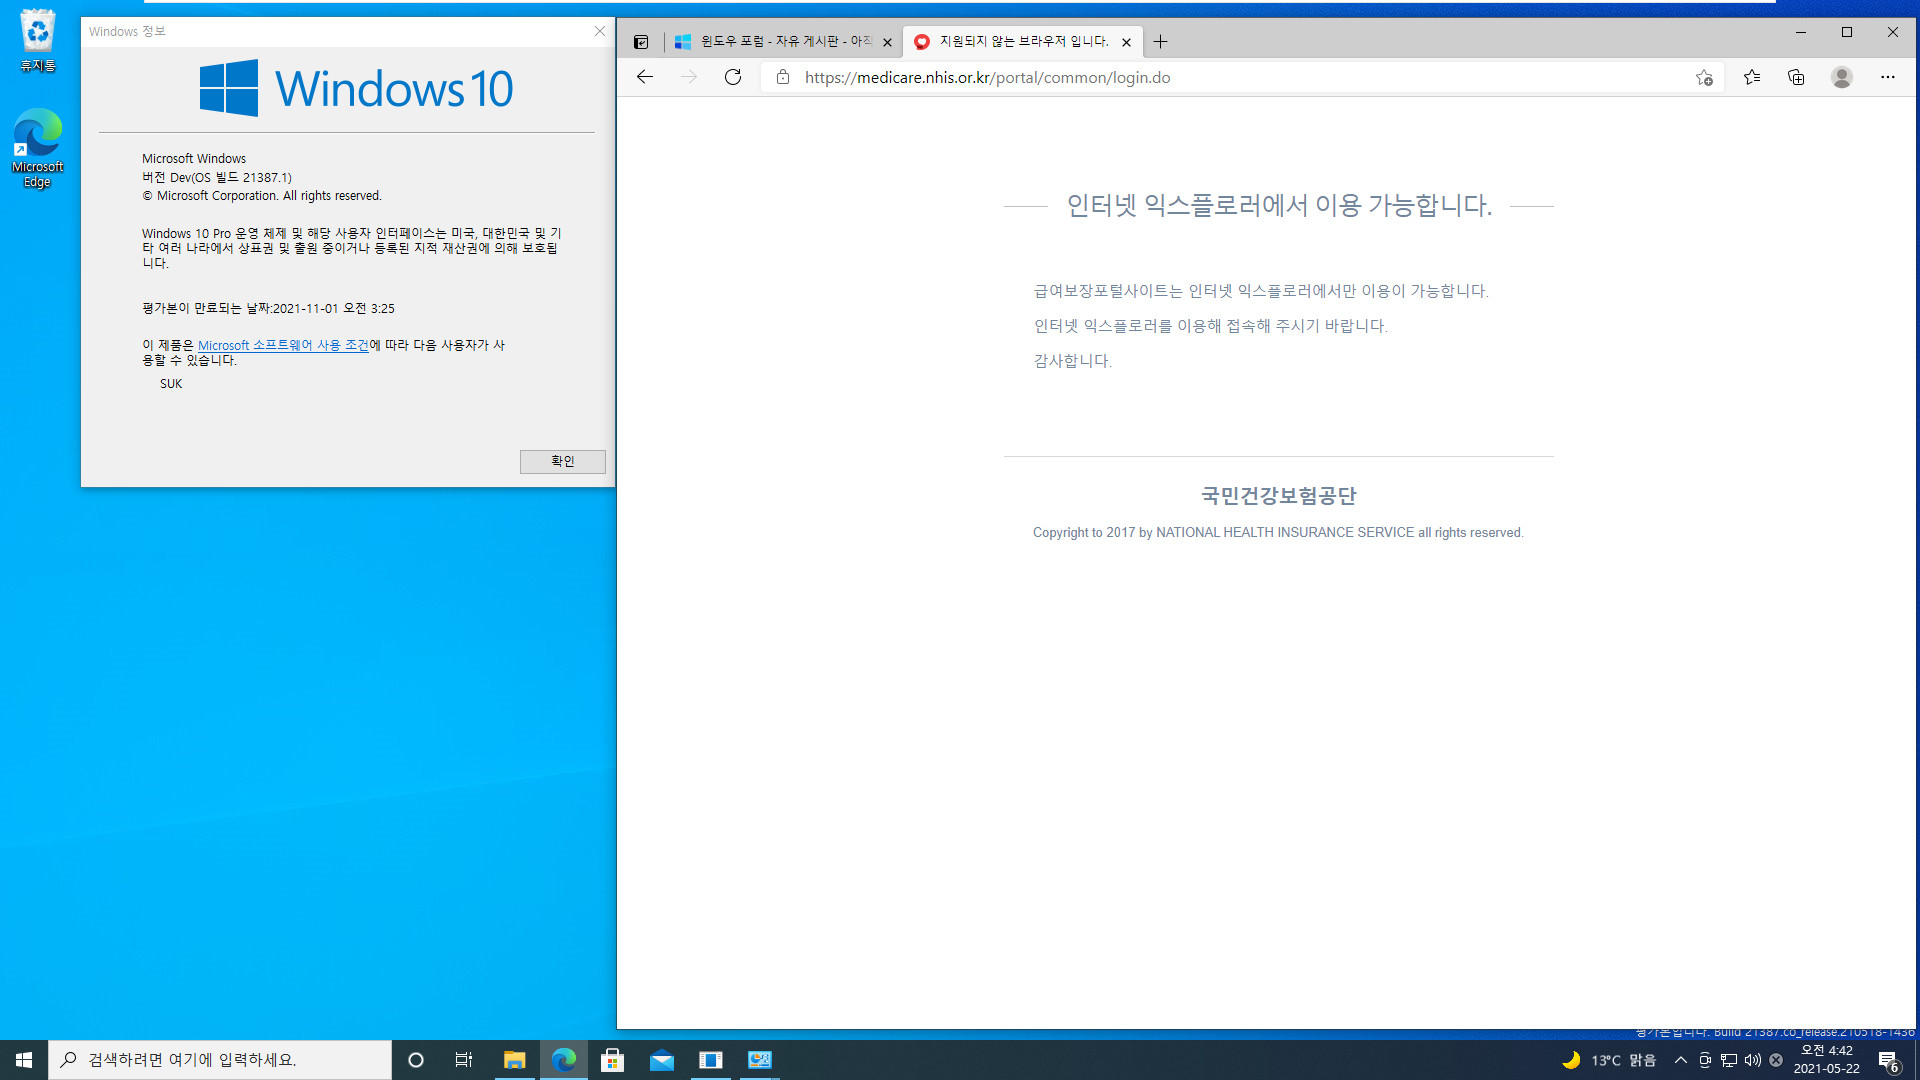This screenshot has height=1080, width=1920.
Task: Click the NATIONAL HEALTH INSURANCE SERVICE copyright line
Action: click(x=1278, y=533)
